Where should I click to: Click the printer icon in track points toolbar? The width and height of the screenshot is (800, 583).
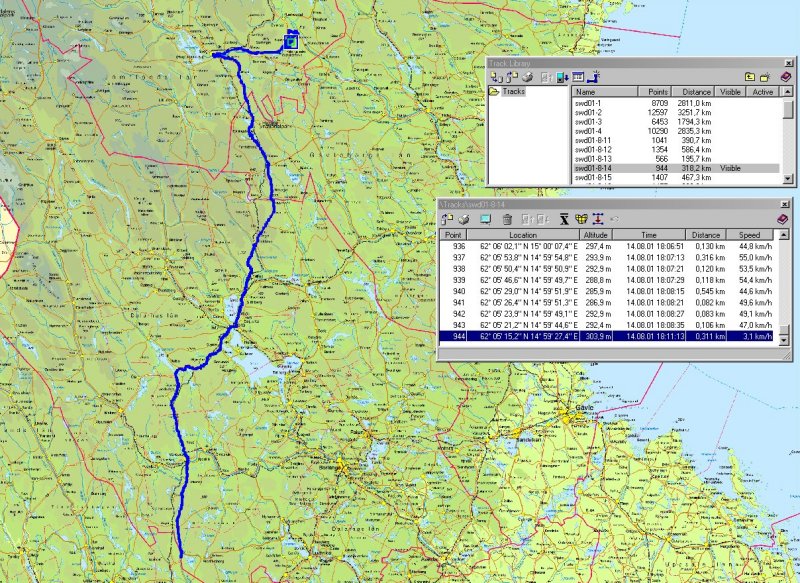click(x=464, y=219)
